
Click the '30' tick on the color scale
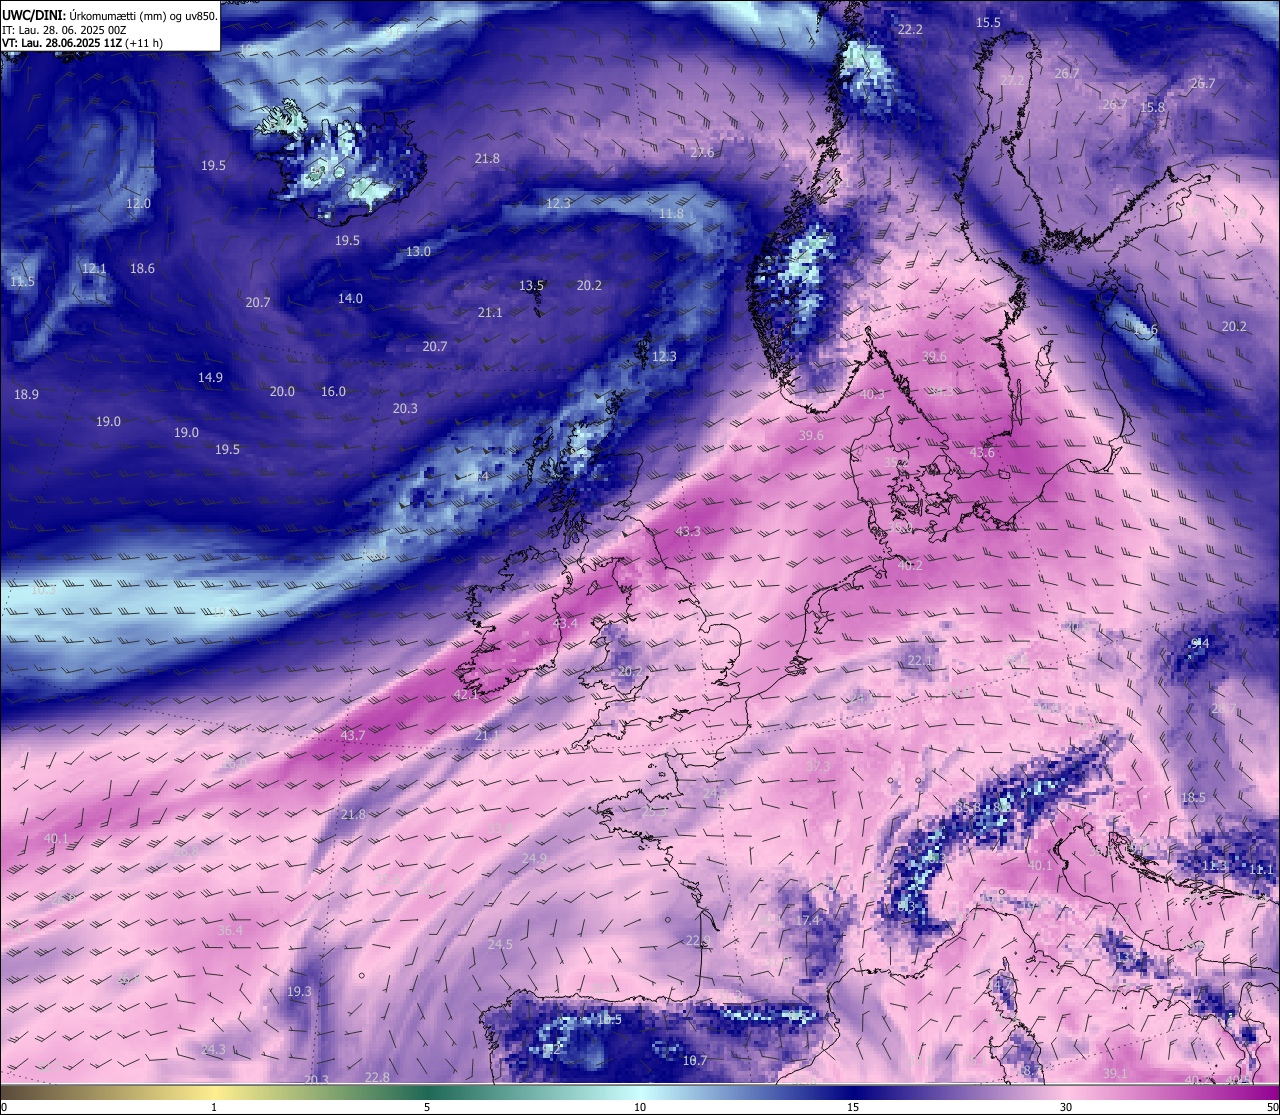(x=1066, y=1107)
